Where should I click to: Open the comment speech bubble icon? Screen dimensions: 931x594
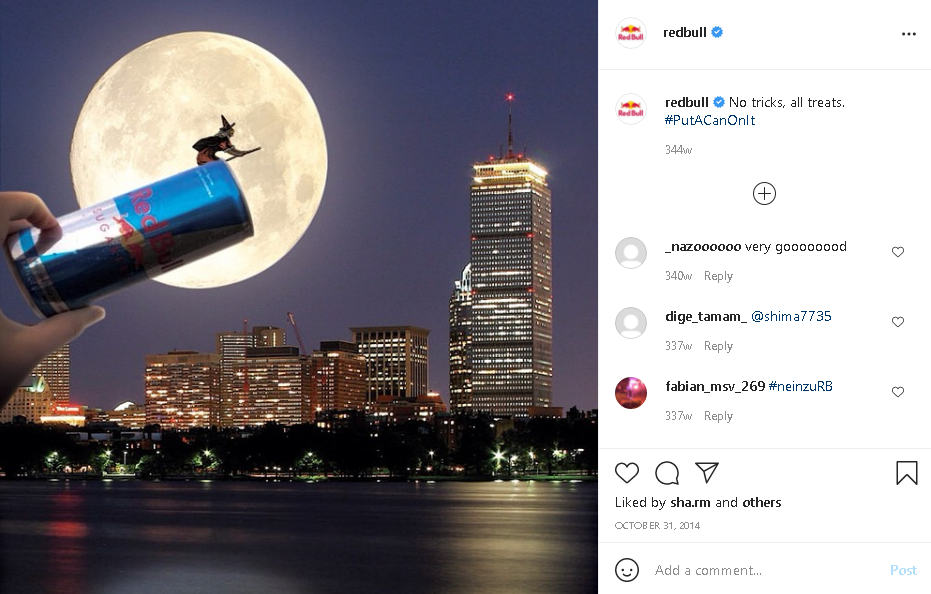667,473
